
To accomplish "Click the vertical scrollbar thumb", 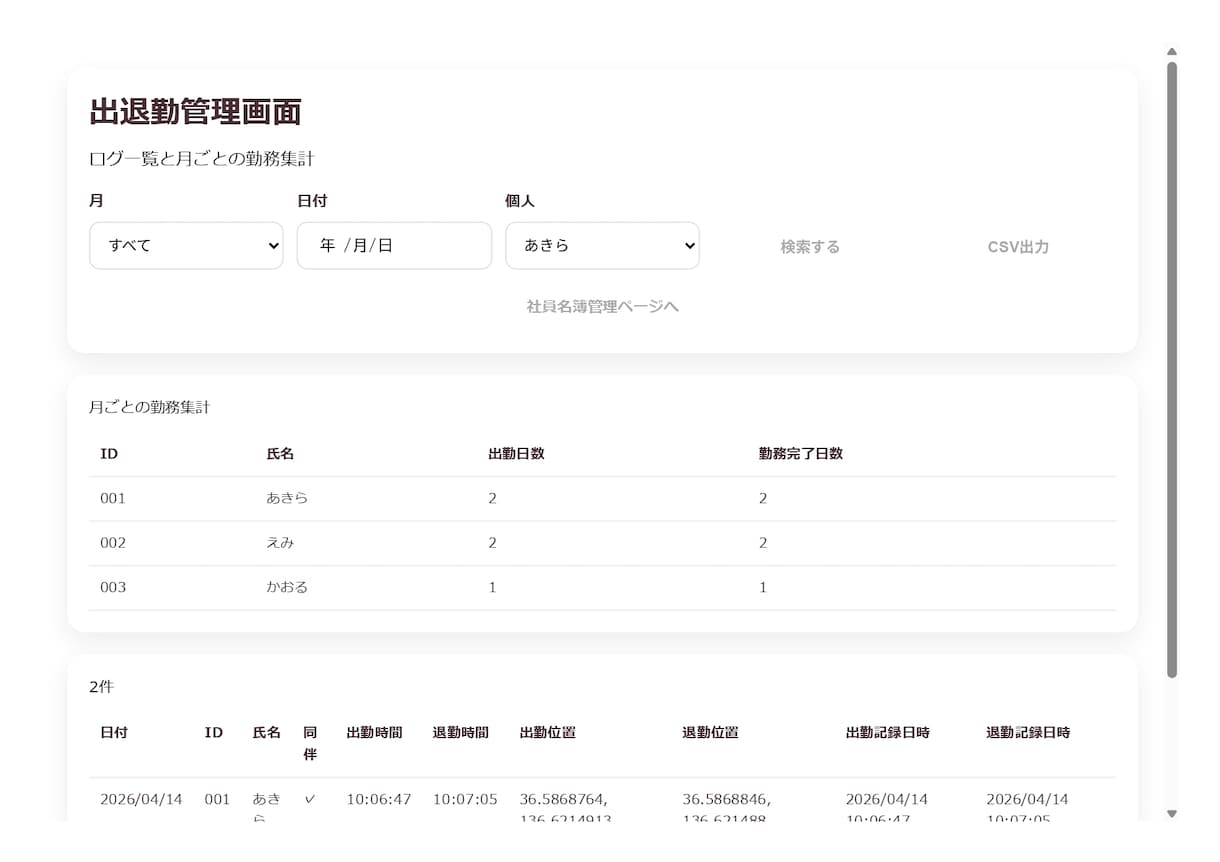I will click(1172, 370).
